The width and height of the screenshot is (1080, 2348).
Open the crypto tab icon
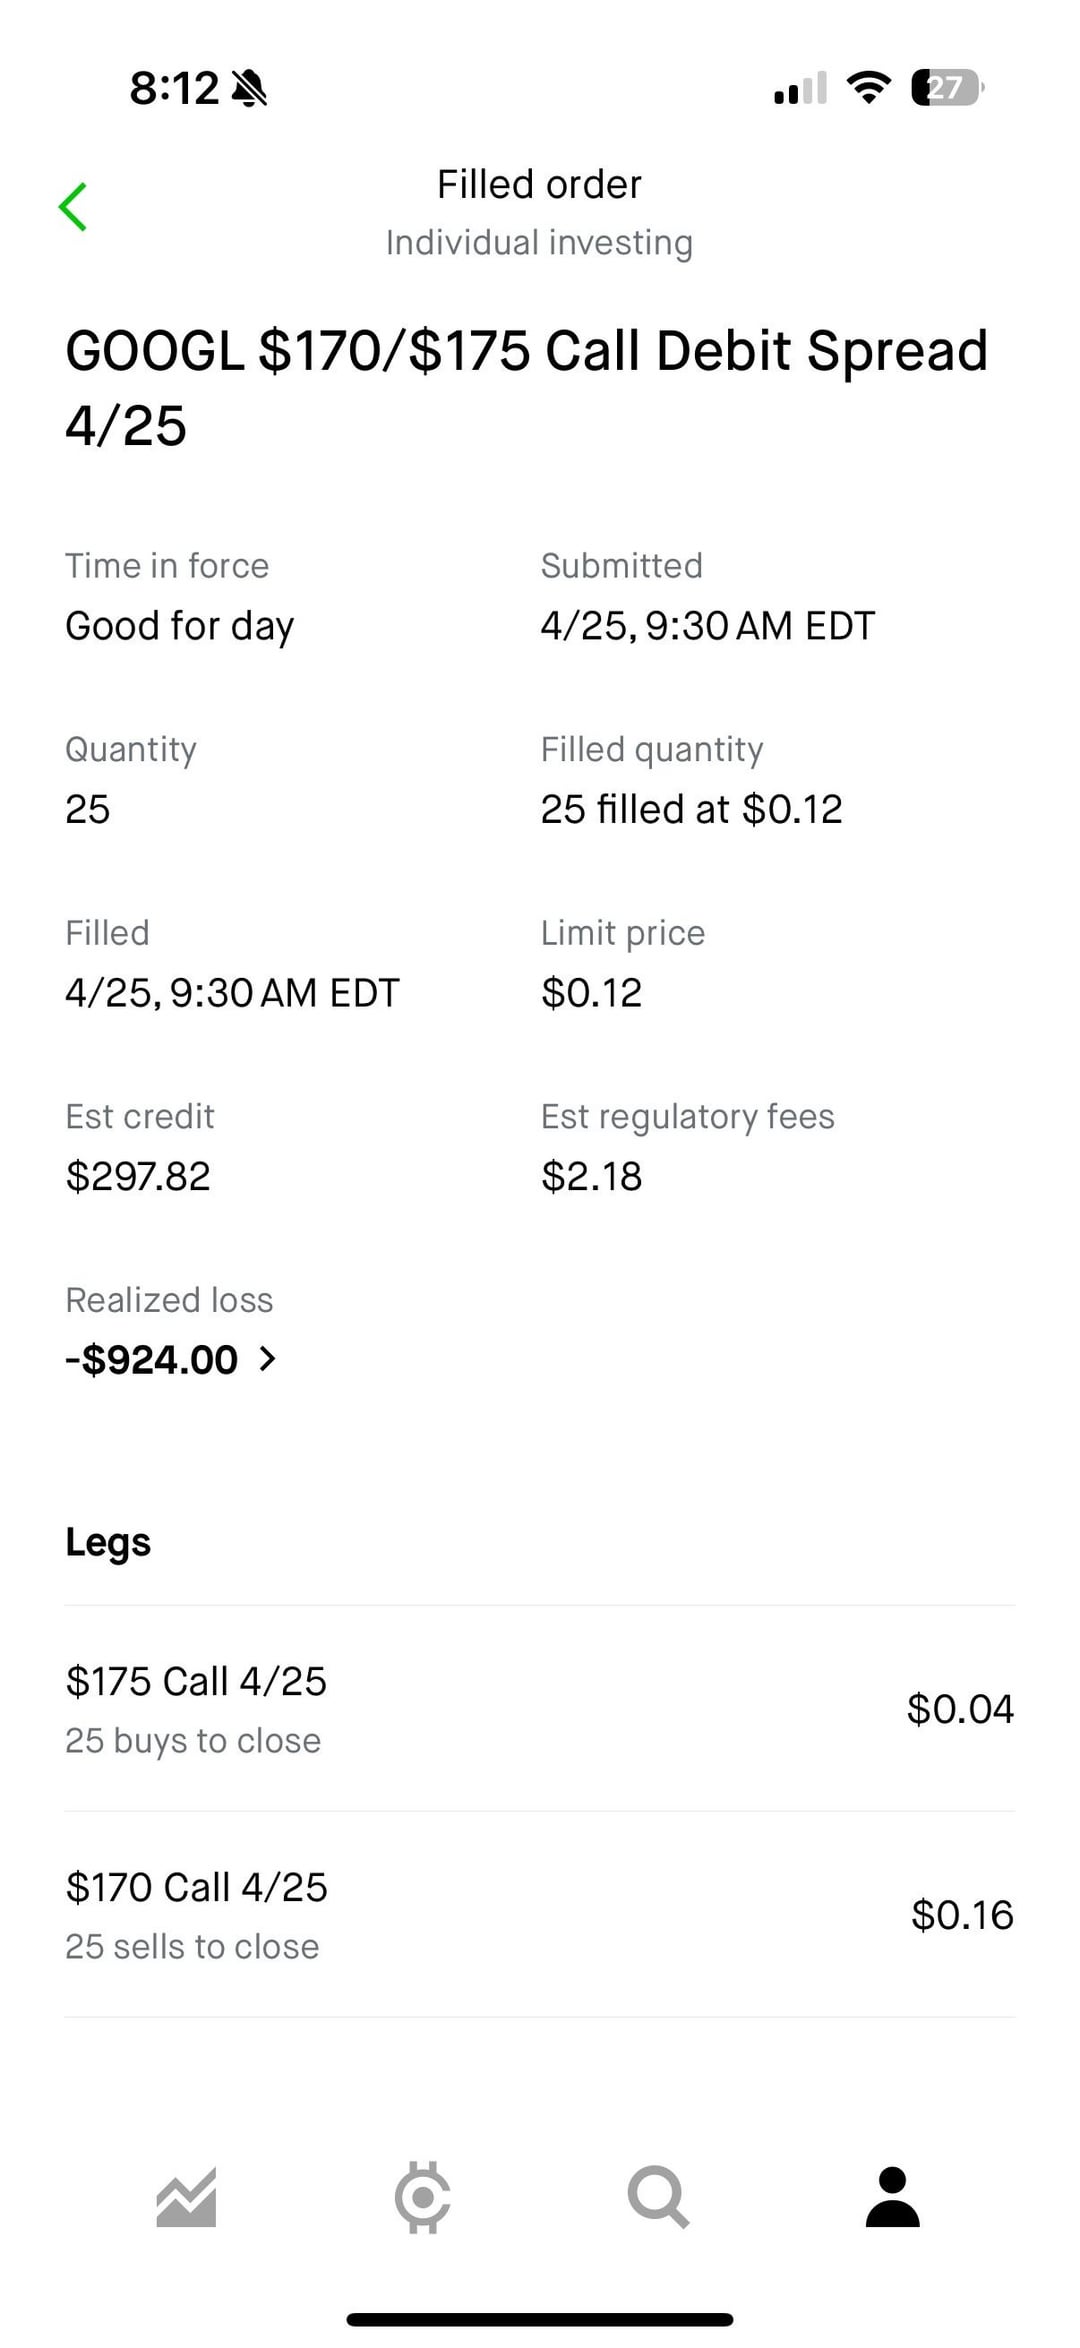[x=422, y=2197]
